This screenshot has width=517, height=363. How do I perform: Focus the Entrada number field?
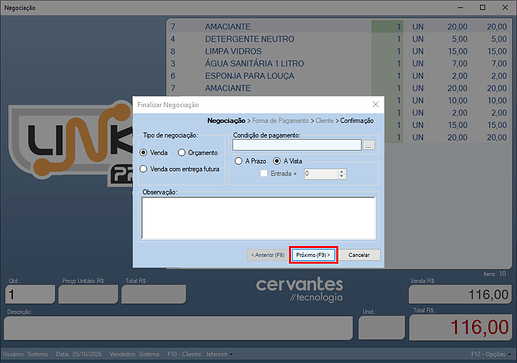click(x=322, y=174)
